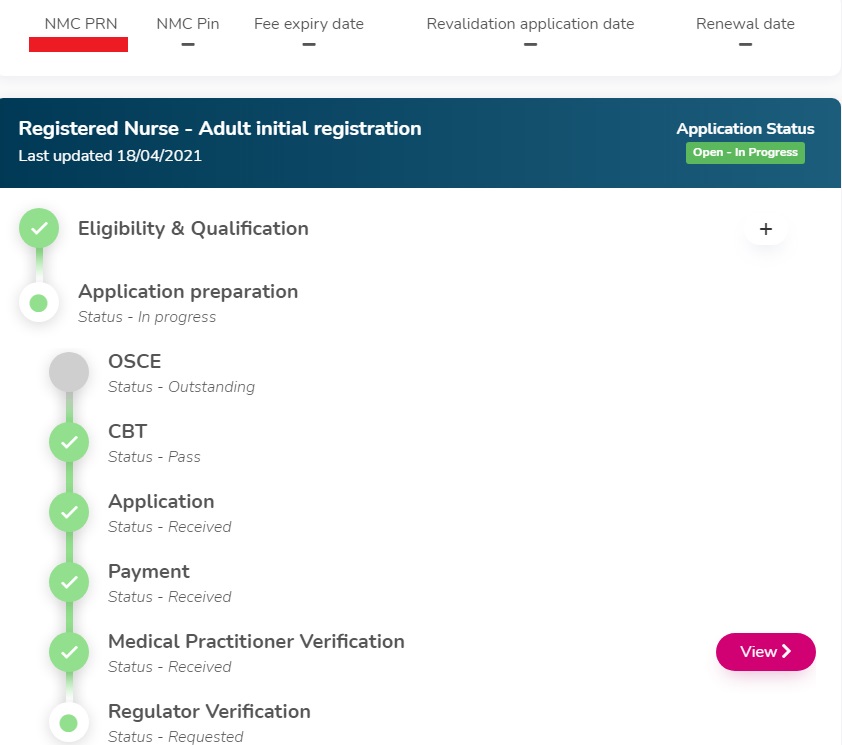Select the CBT step label
This screenshot has width=842, height=745.
pos(127,432)
